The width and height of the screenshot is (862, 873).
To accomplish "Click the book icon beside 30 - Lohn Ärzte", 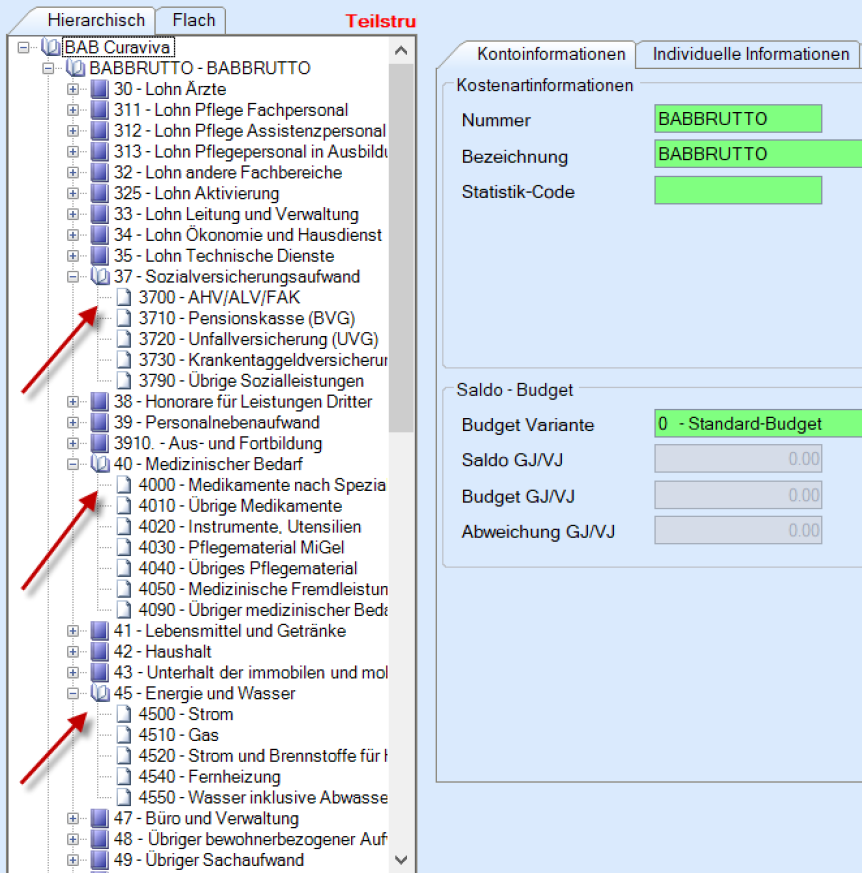I will 100,89.
